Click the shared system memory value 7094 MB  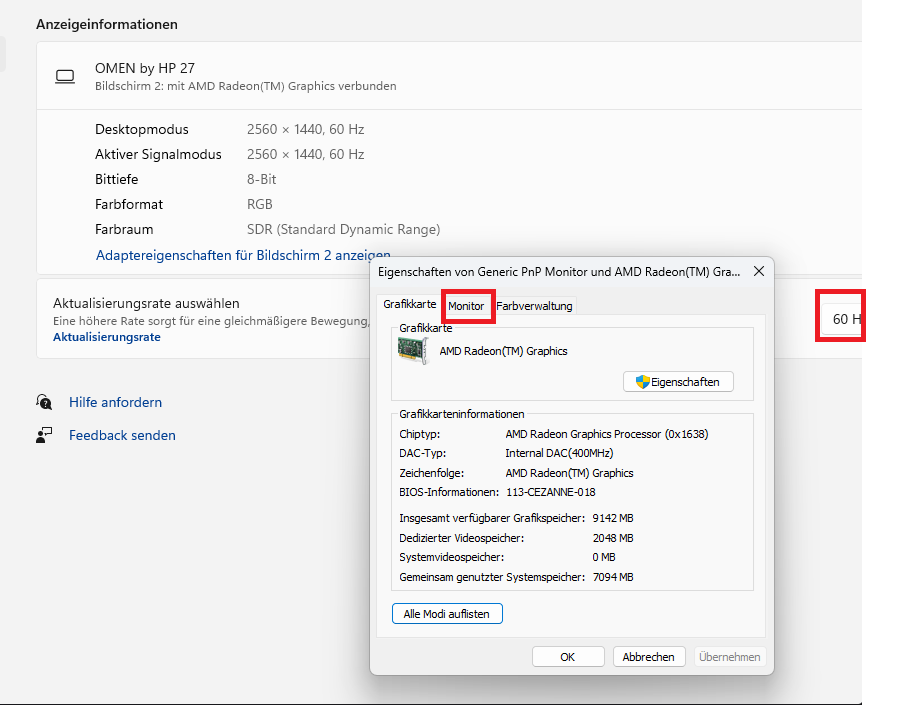613,577
